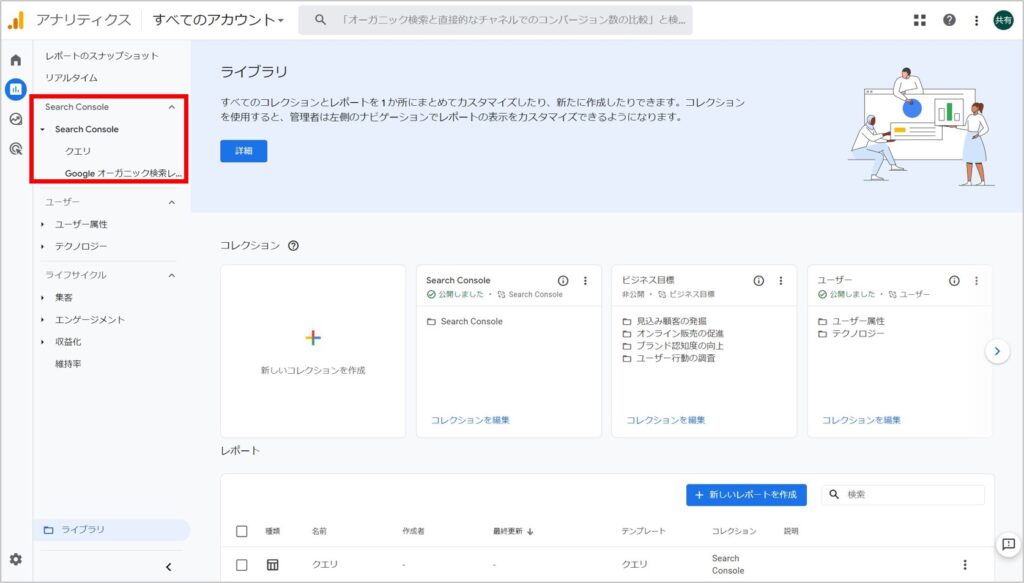Click the table type icon in クエリ row
Viewport: 1024px width, 583px height.
coord(272,565)
